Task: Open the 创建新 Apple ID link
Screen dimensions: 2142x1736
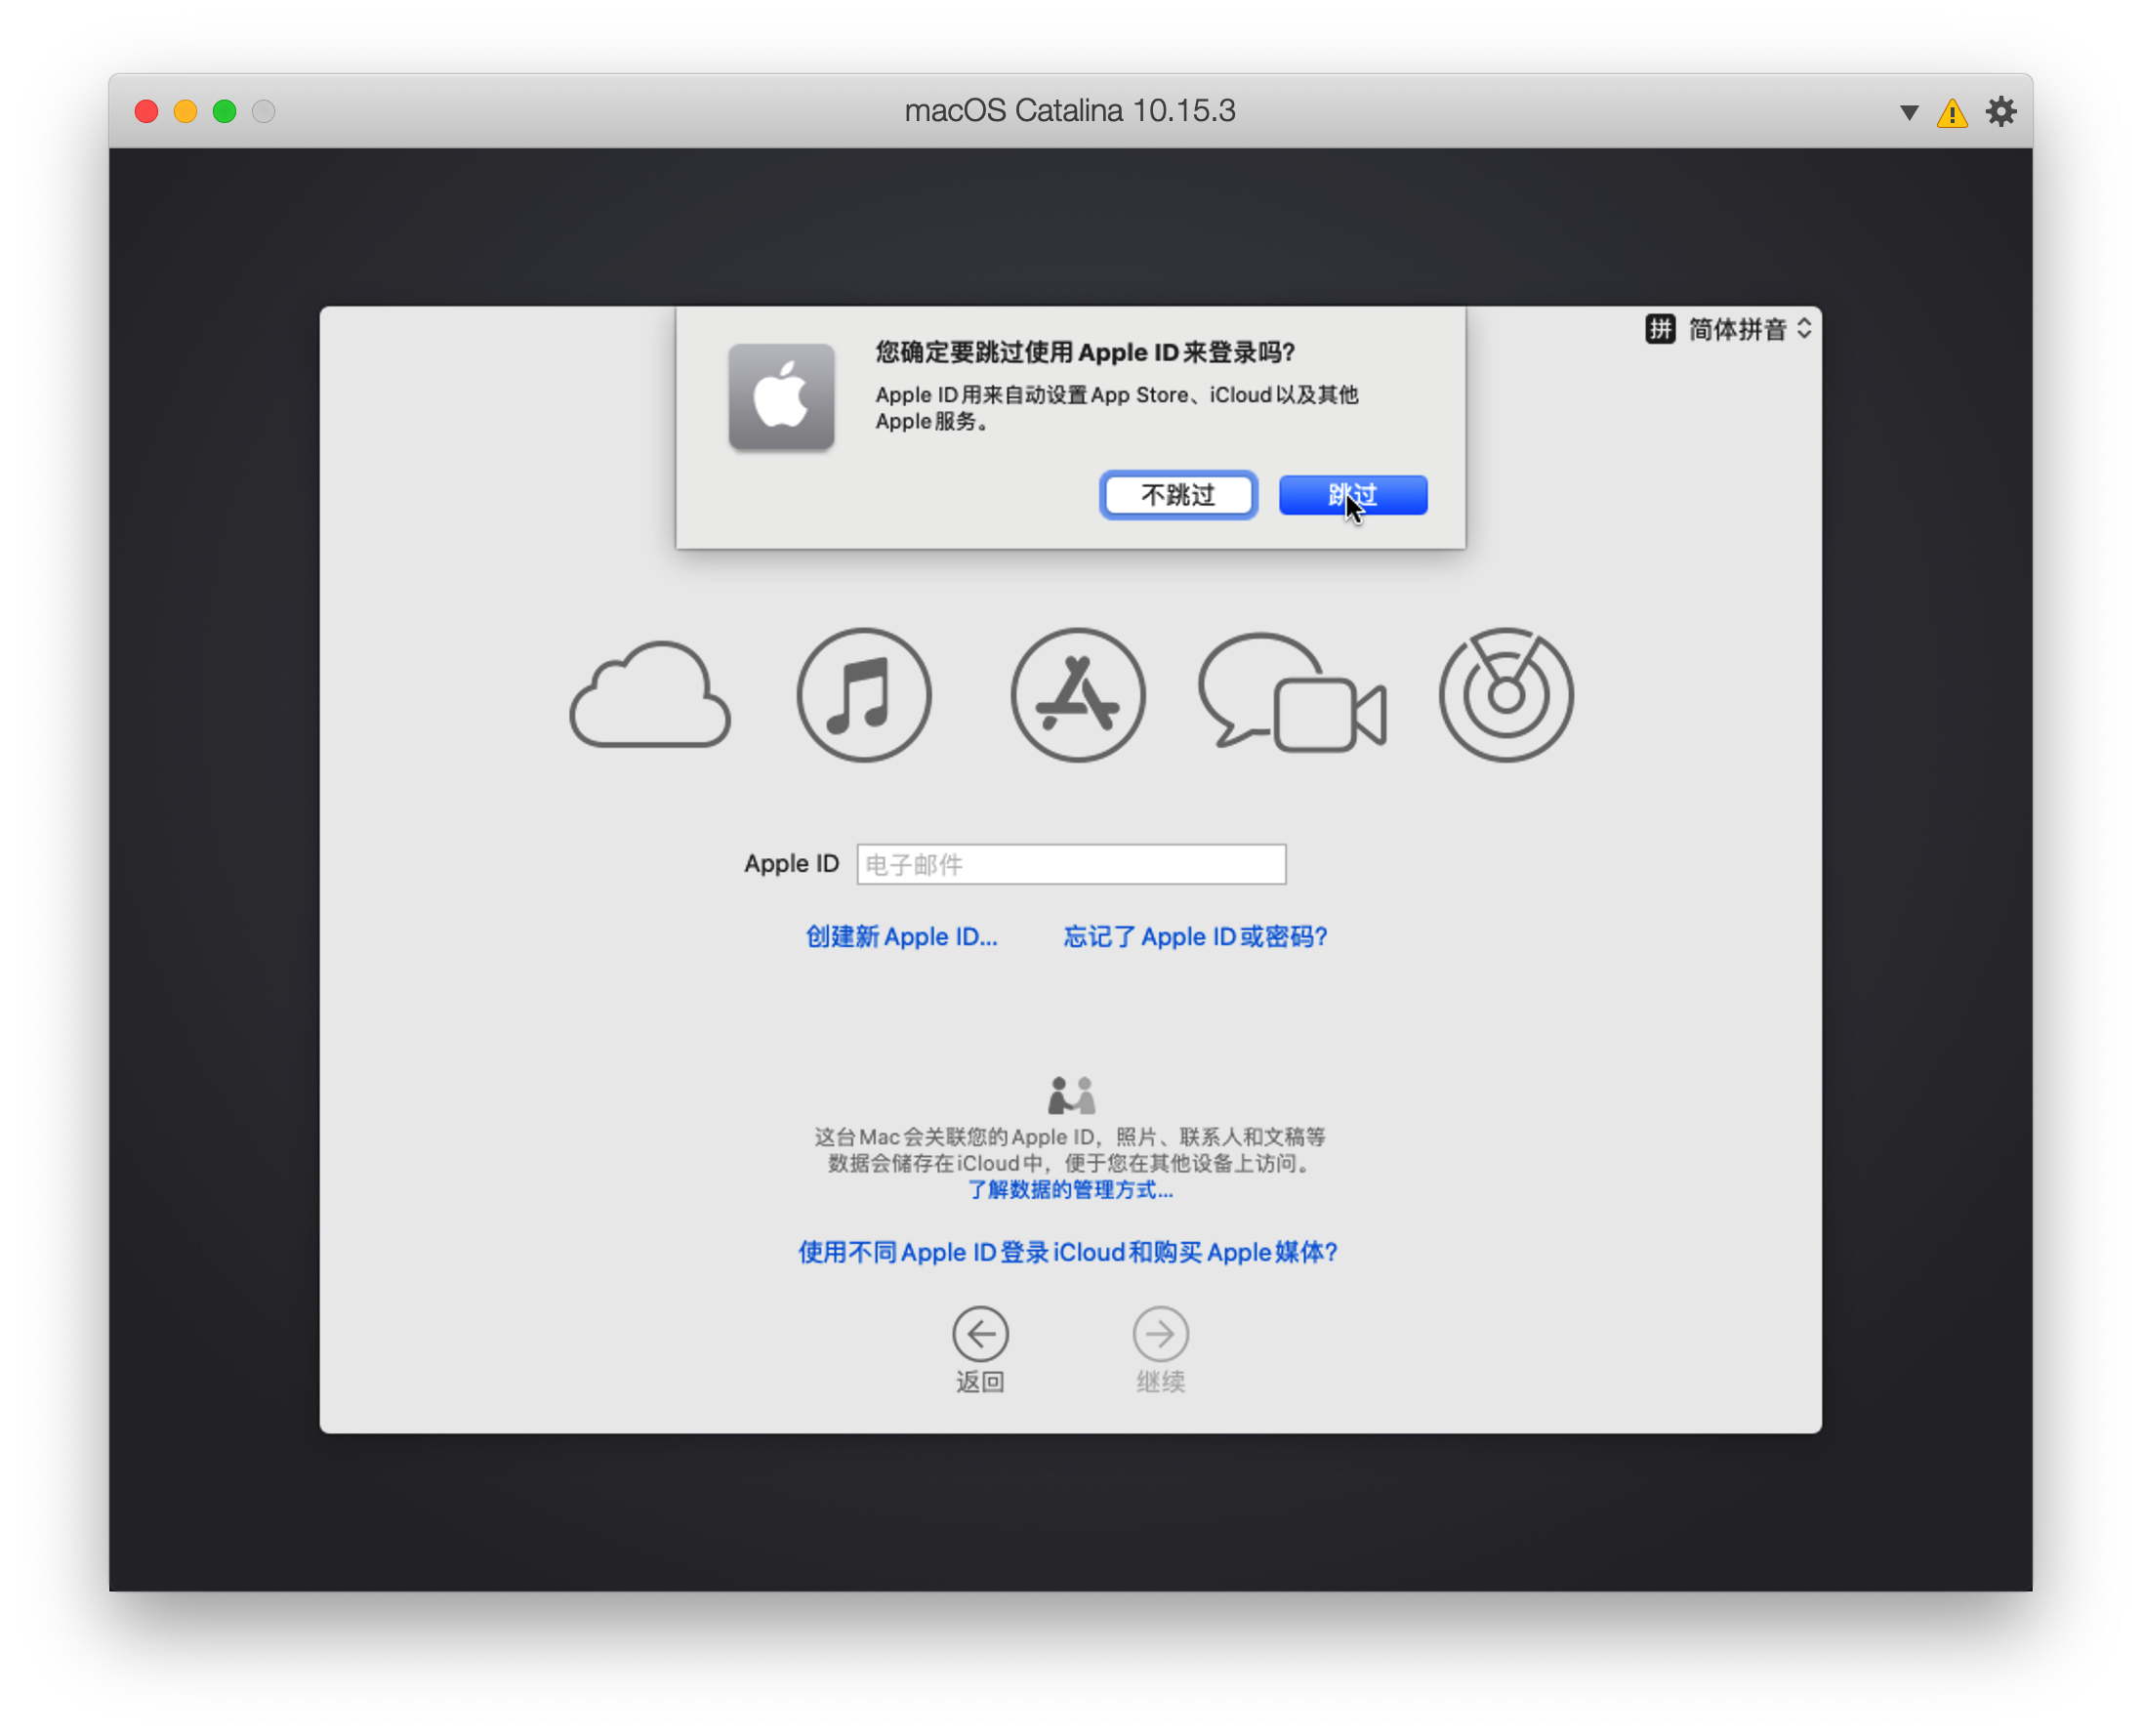Action: [902, 937]
